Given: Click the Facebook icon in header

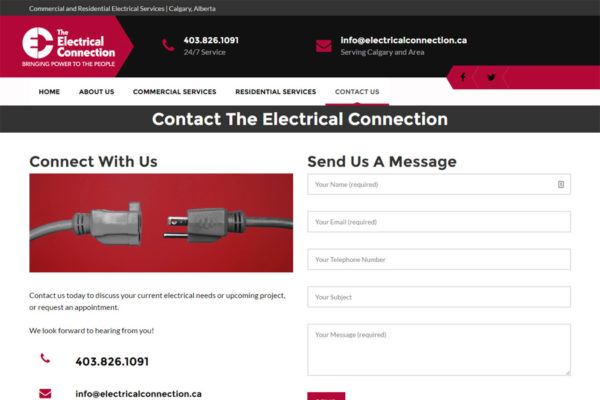Looking at the screenshot, I should (x=463, y=77).
